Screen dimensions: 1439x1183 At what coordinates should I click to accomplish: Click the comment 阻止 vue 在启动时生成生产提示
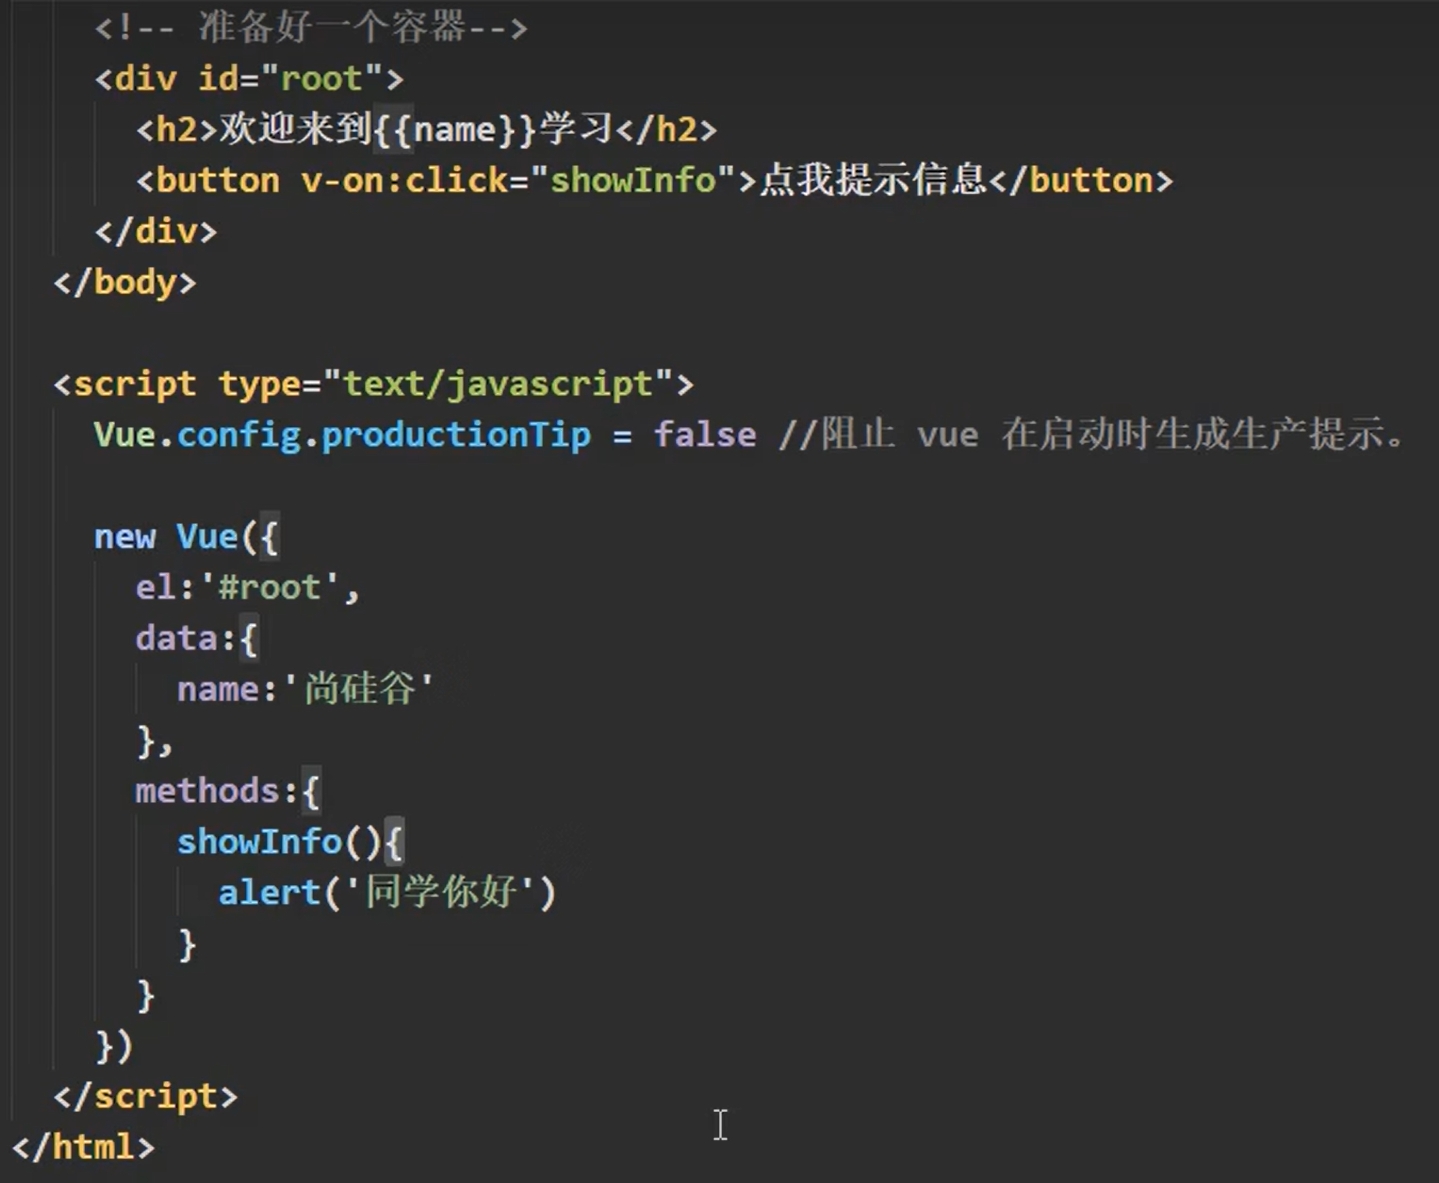tap(1094, 434)
